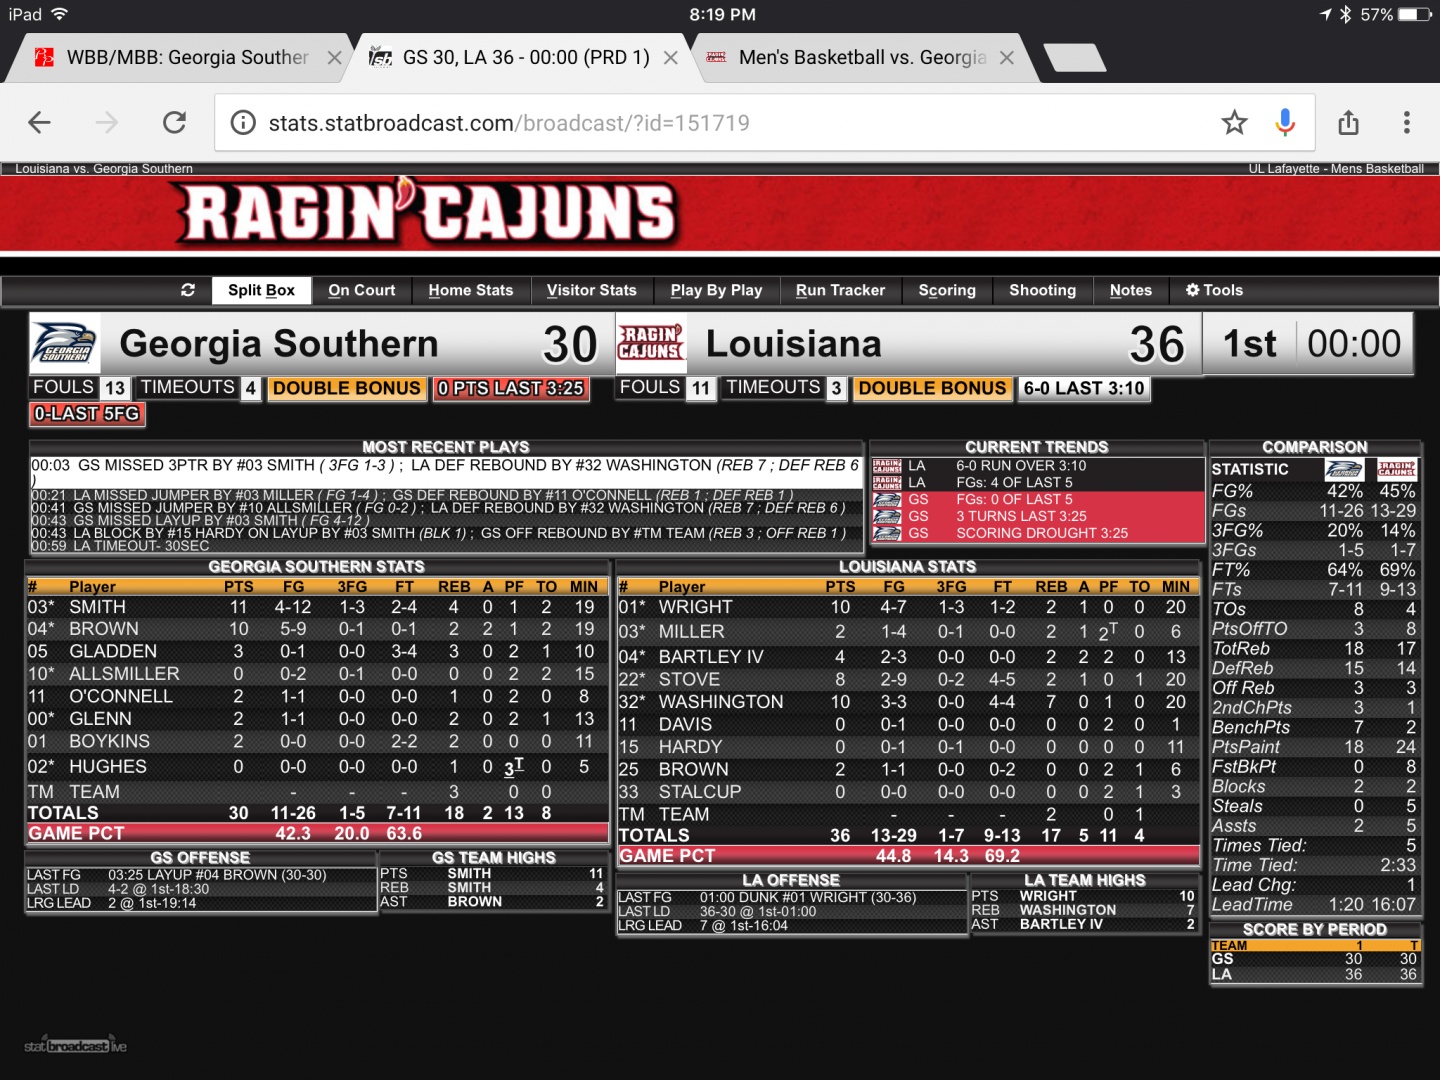Tap the microphone voice search icon
This screenshot has width=1440, height=1080.
click(1285, 123)
